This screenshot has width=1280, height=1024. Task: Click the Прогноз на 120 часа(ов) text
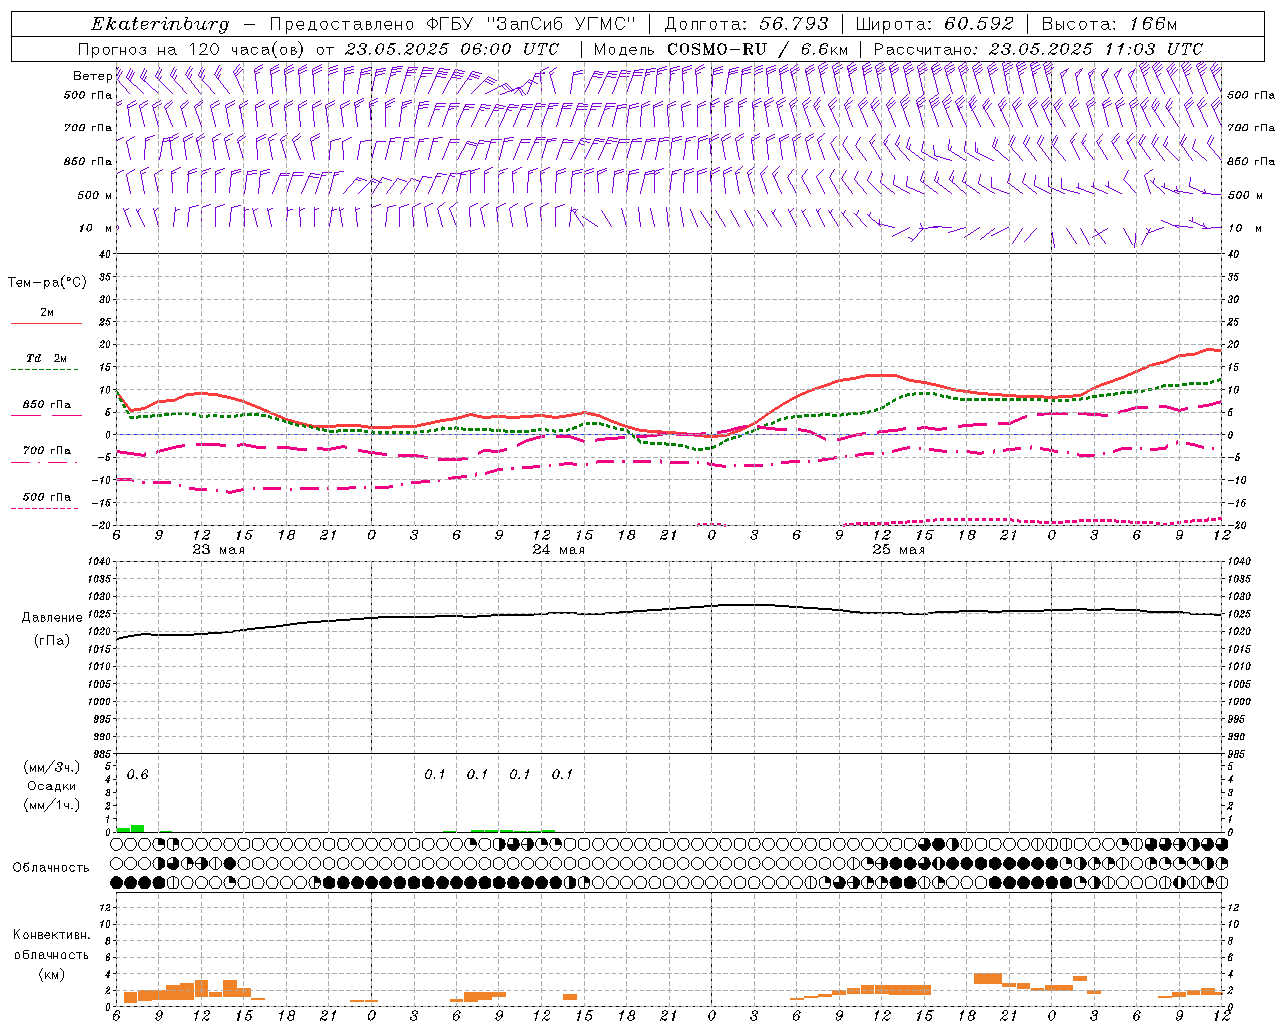(x=193, y=49)
